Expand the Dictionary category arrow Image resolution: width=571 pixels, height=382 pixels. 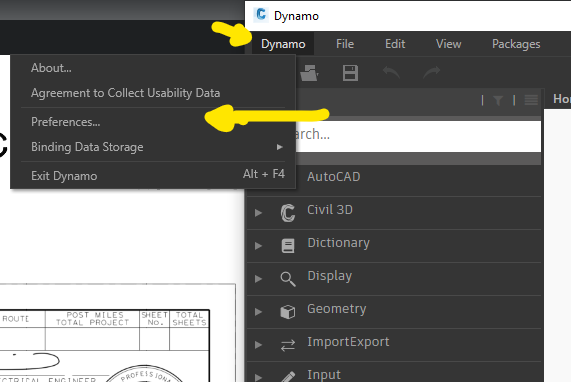pyautogui.click(x=258, y=245)
